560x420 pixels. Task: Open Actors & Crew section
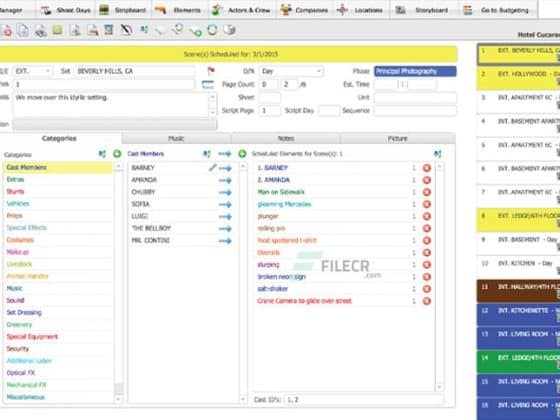[x=241, y=10]
